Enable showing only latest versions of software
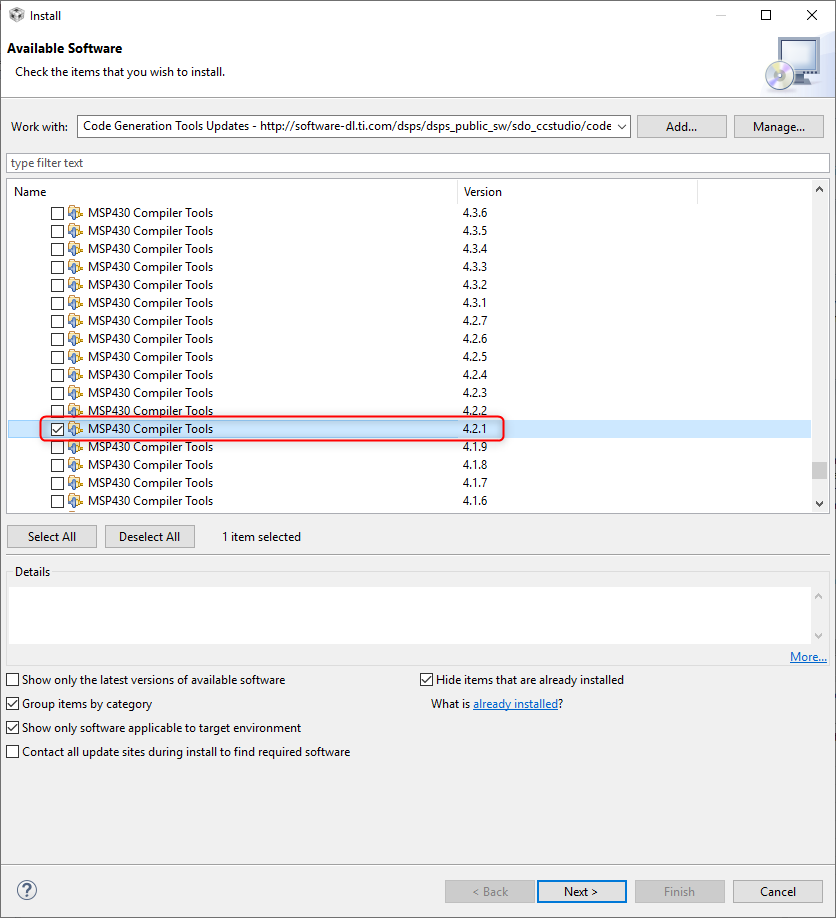This screenshot has width=836, height=918. 12,679
